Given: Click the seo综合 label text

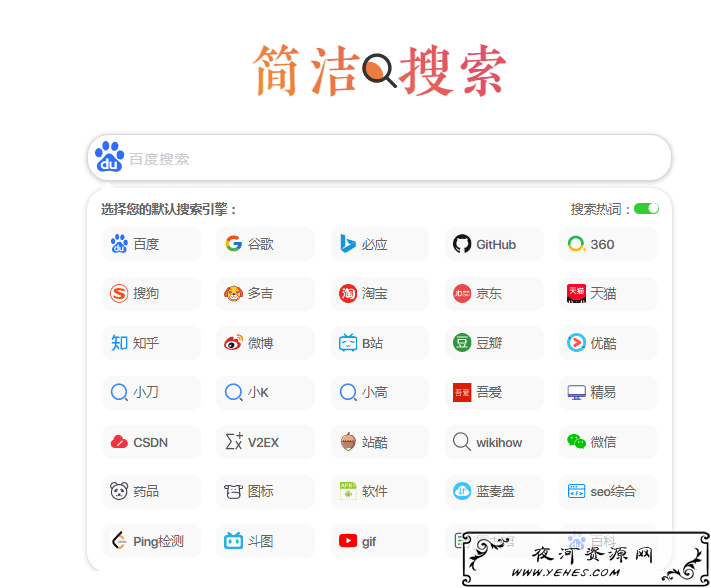Looking at the screenshot, I should coord(613,491).
